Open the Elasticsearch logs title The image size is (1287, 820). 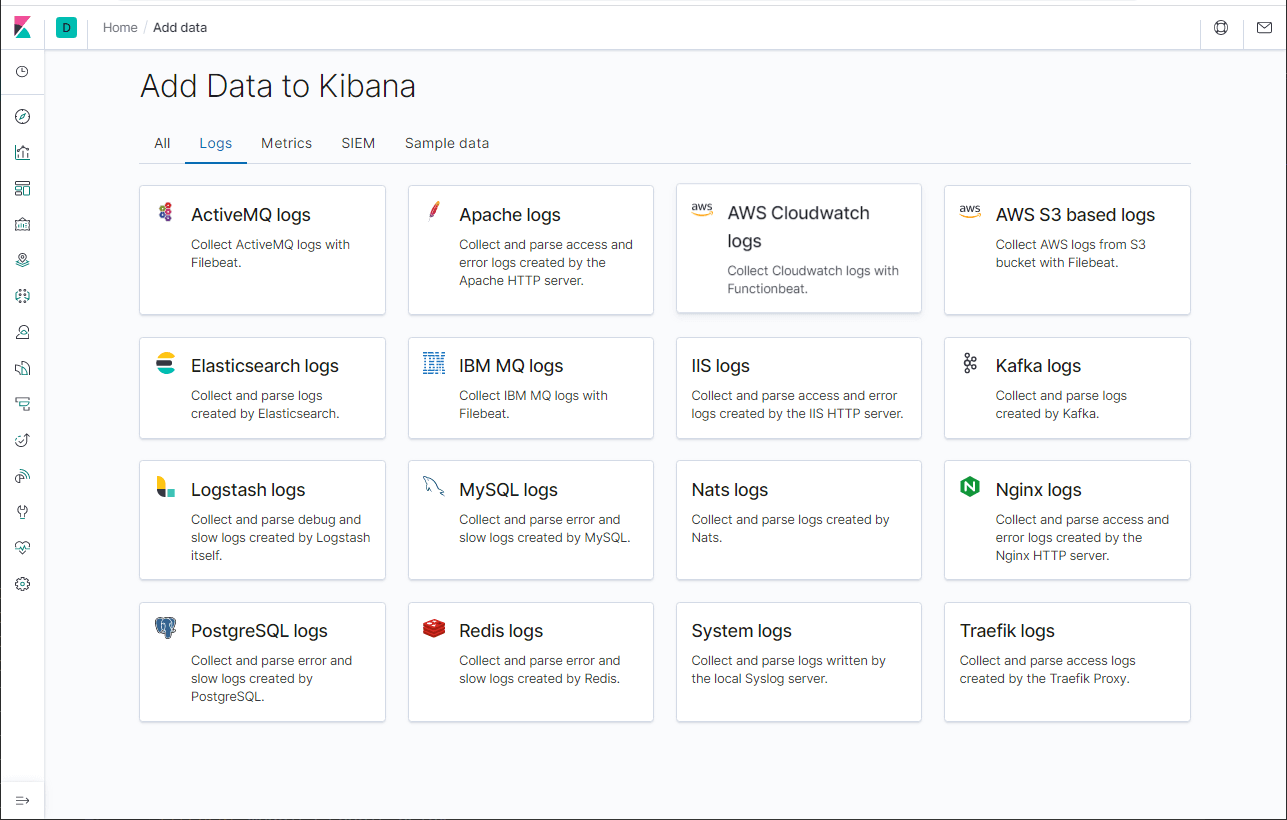tap(265, 366)
